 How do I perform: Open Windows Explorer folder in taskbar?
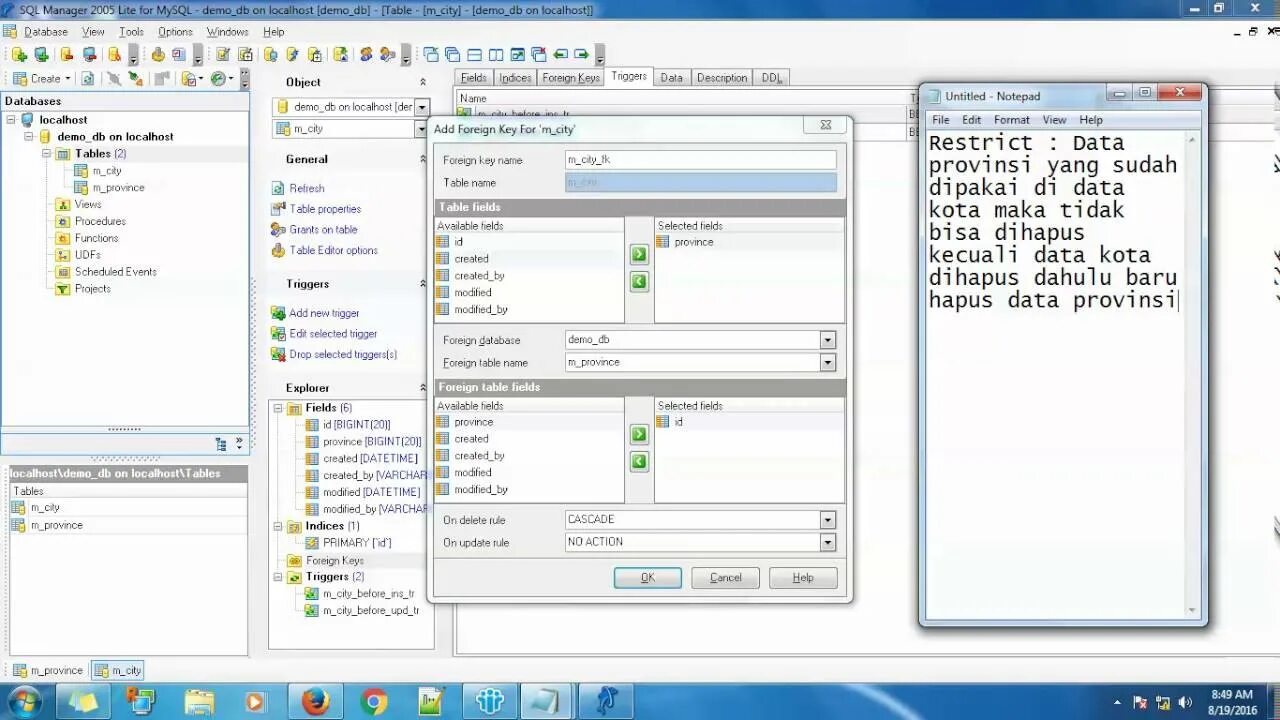coord(199,702)
